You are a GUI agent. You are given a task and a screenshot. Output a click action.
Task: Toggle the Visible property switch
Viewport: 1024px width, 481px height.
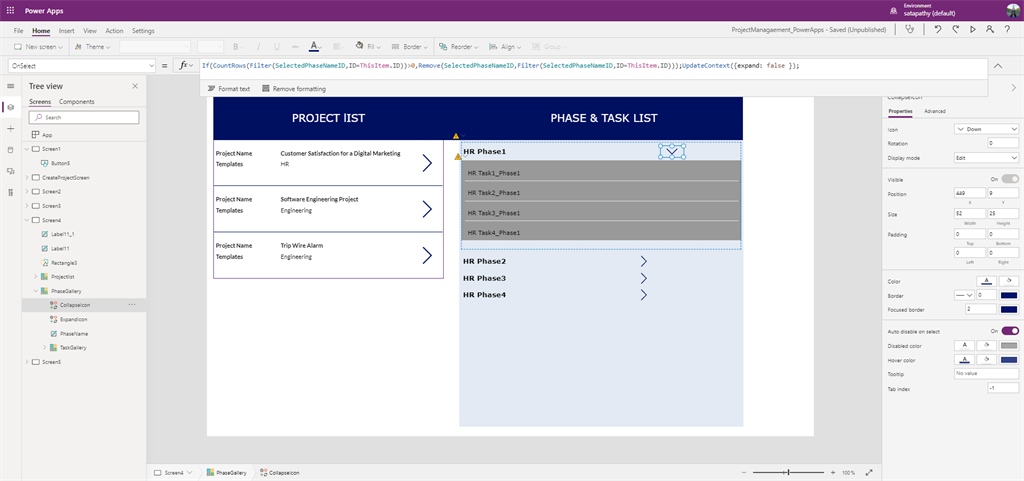point(1011,179)
